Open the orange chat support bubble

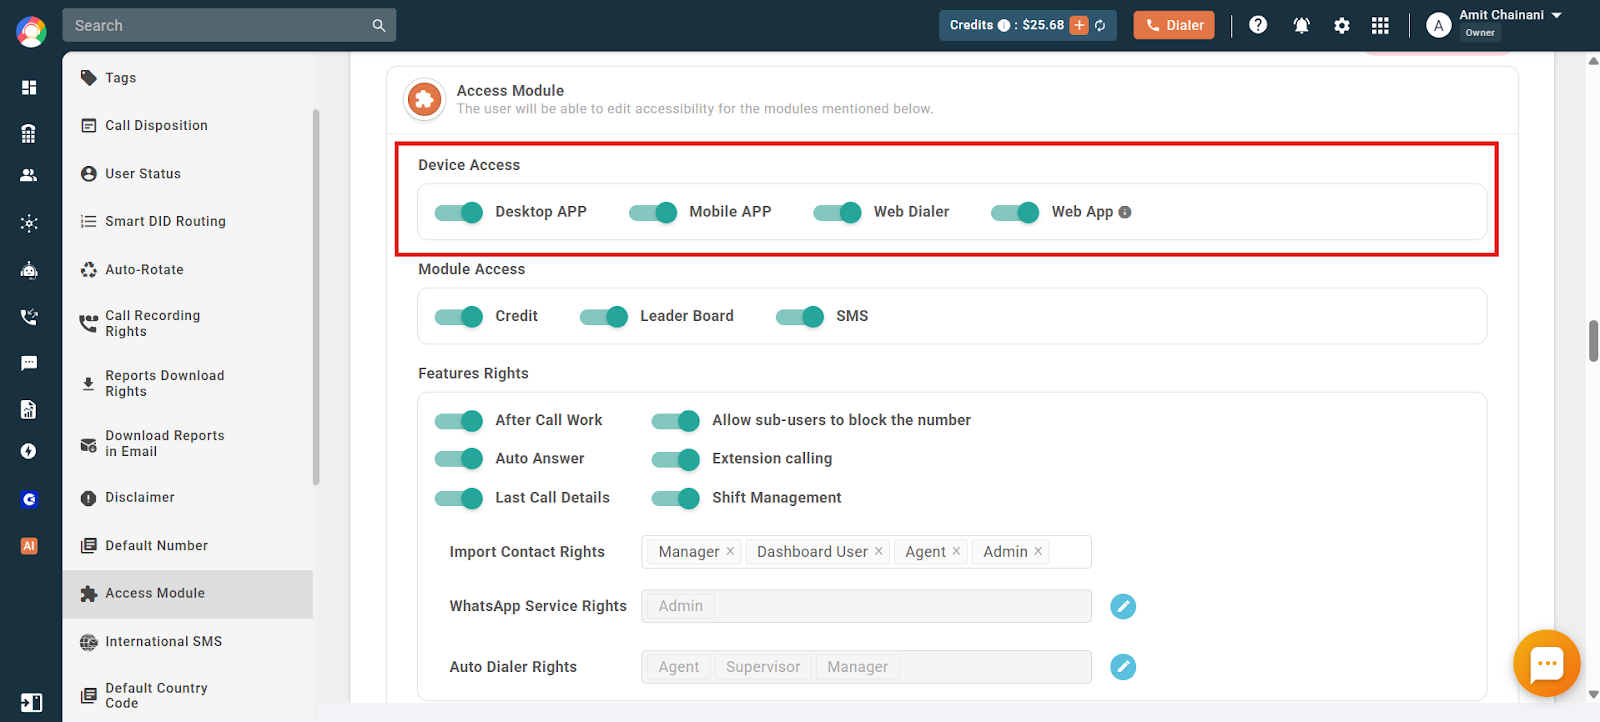[1547, 663]
